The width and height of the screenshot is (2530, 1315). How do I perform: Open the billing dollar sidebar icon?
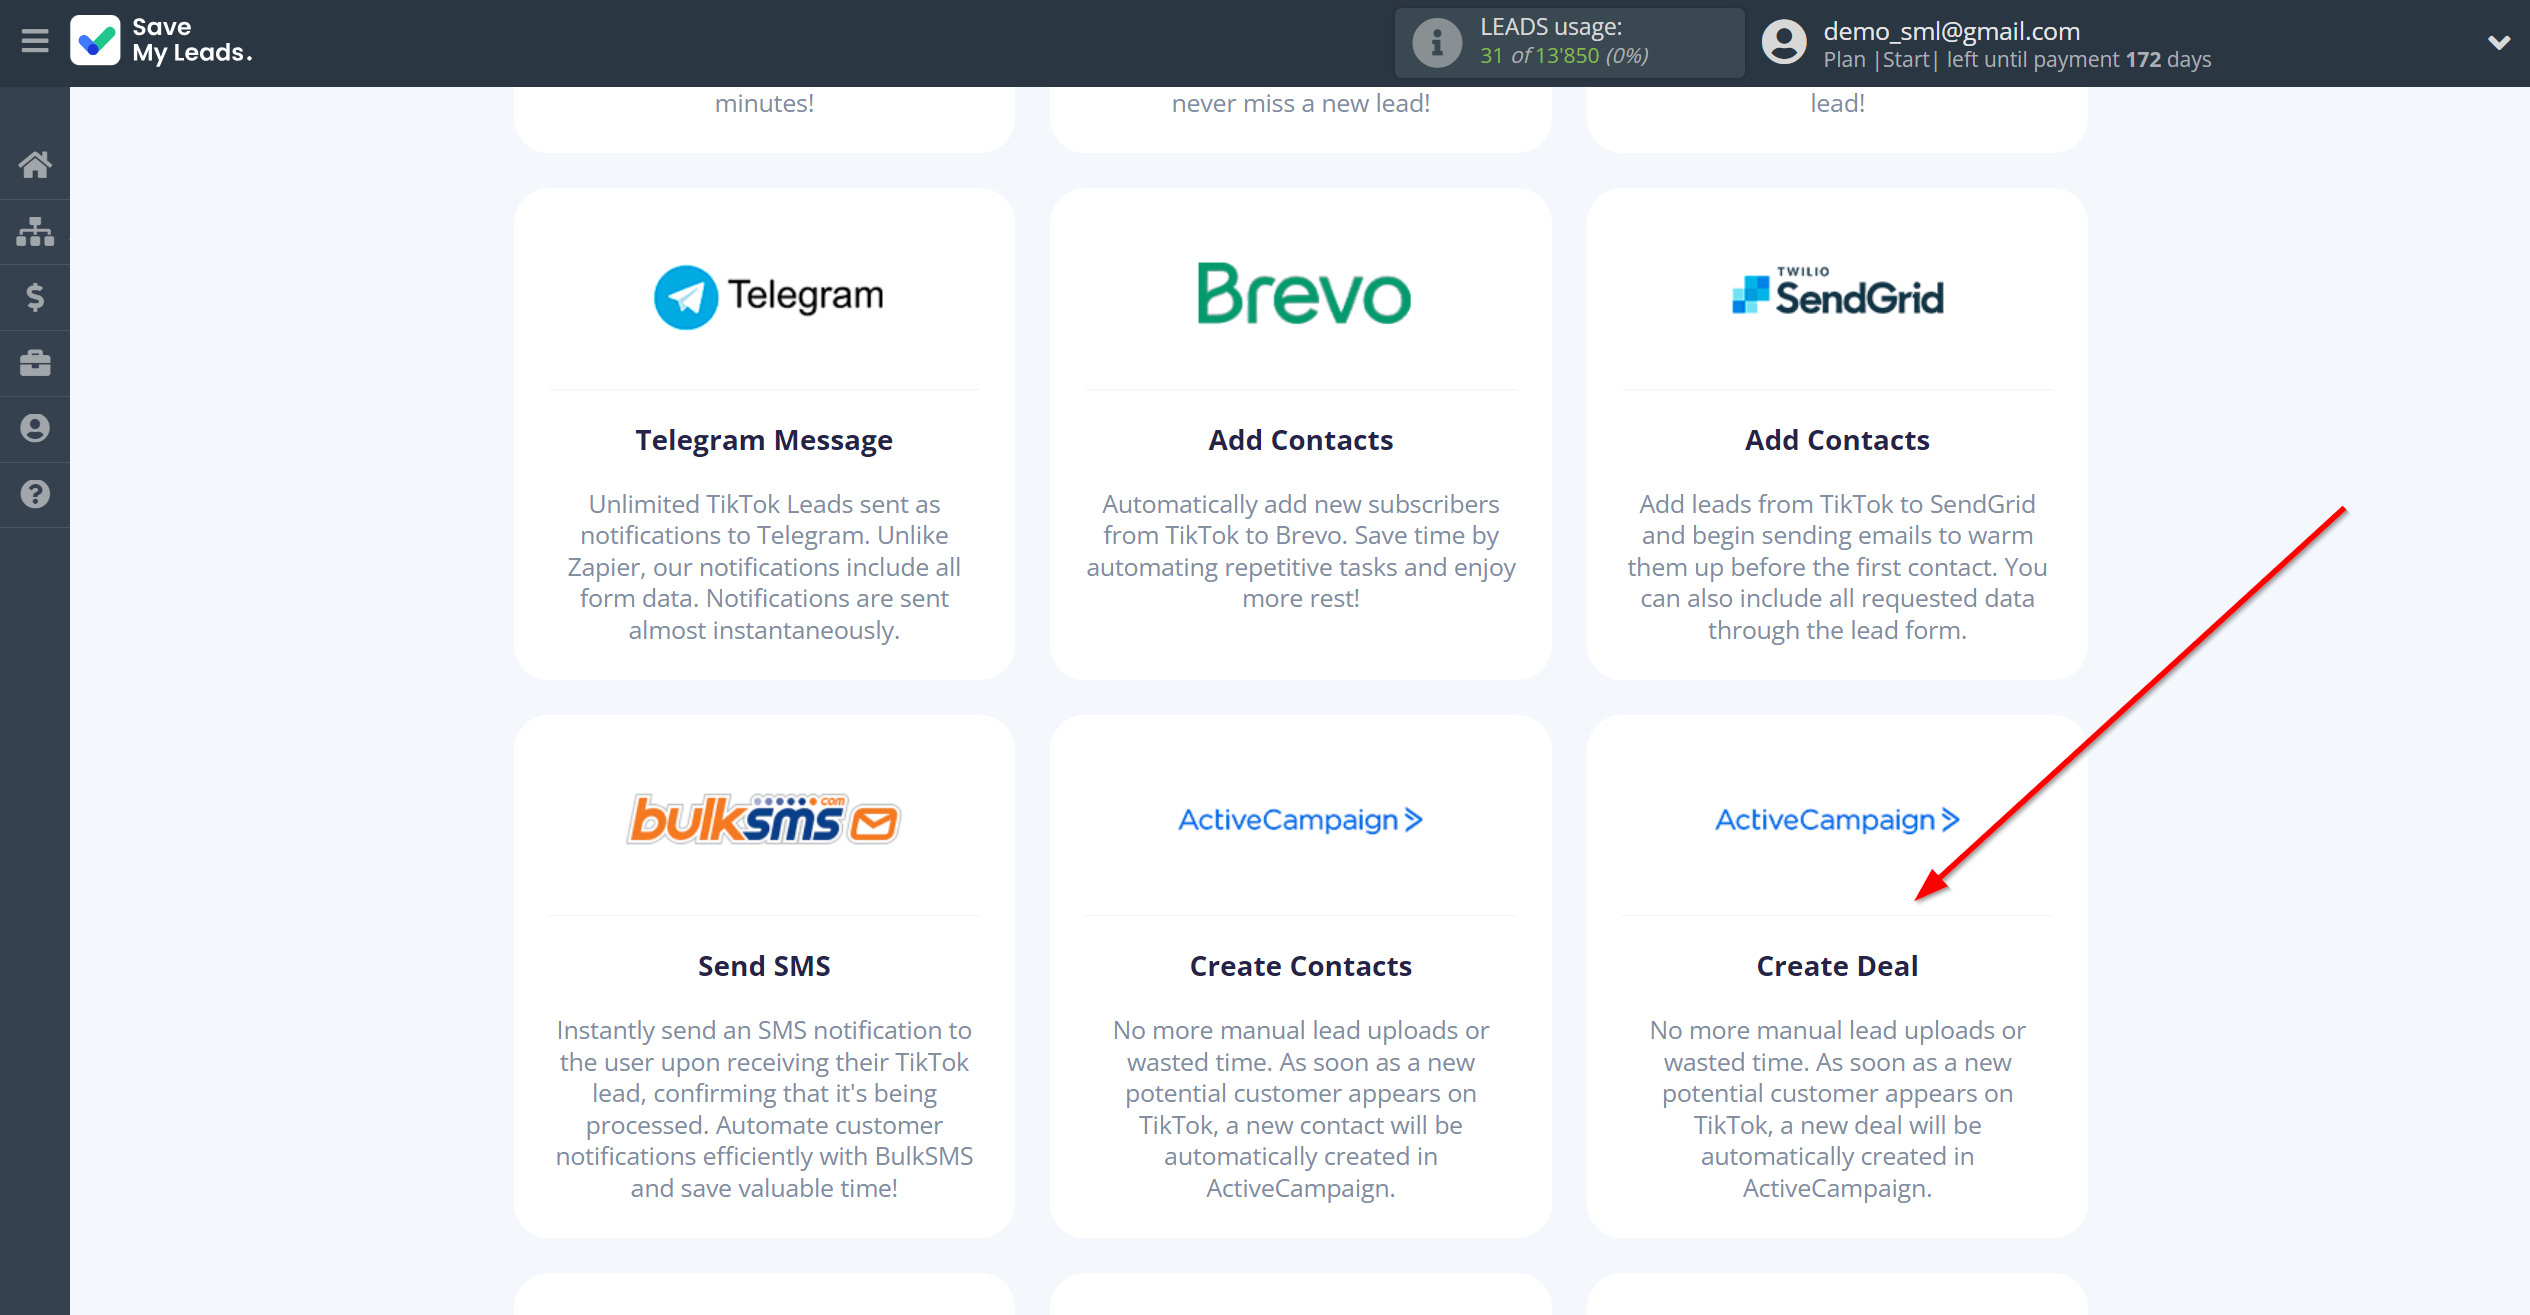(35, 297)
